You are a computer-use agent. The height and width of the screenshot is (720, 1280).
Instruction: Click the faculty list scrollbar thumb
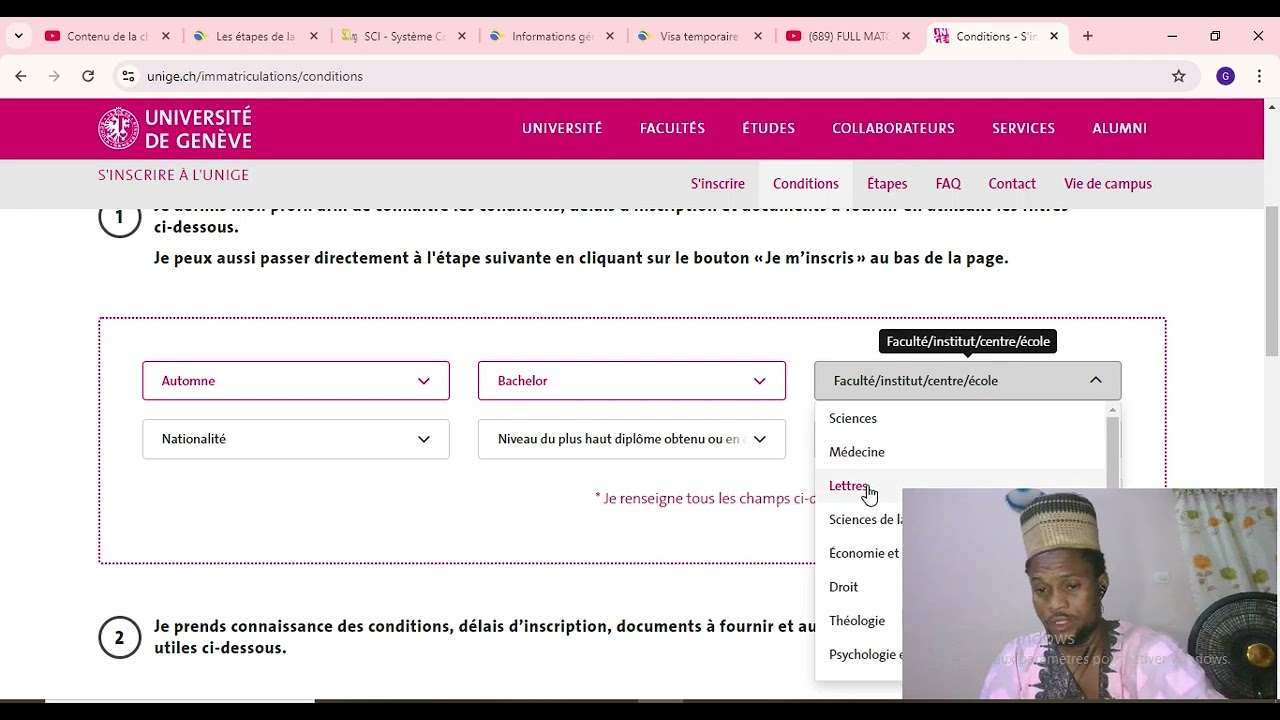[1112, 452]
